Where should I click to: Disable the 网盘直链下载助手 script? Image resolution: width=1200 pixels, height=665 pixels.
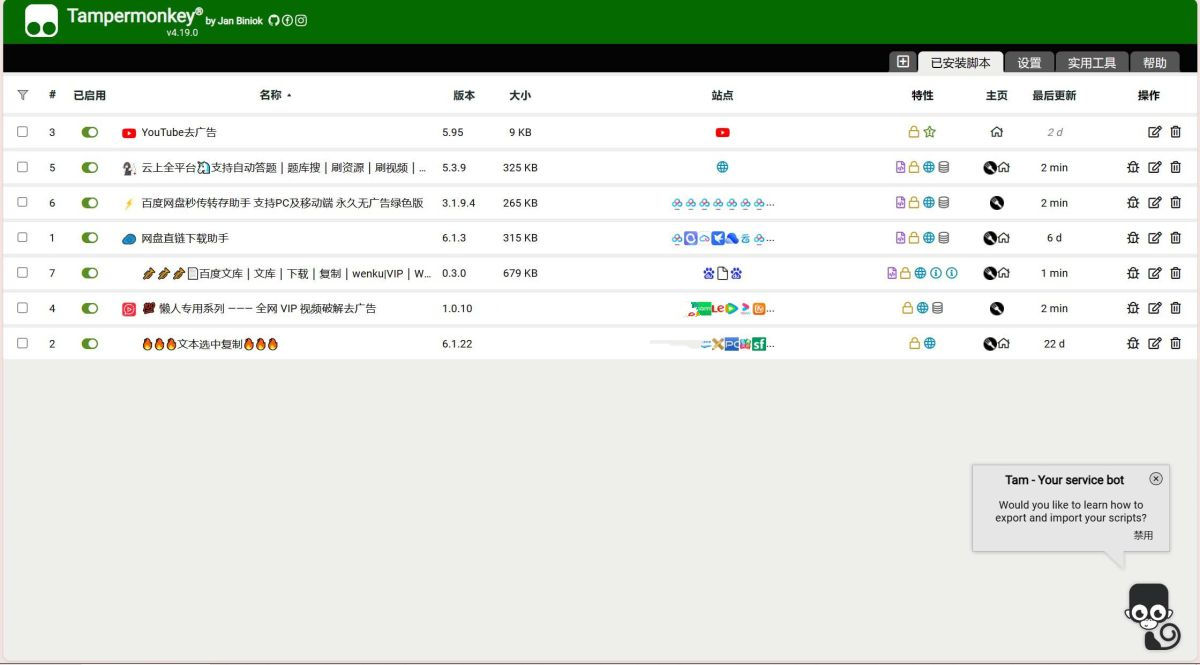pos(90,238)
